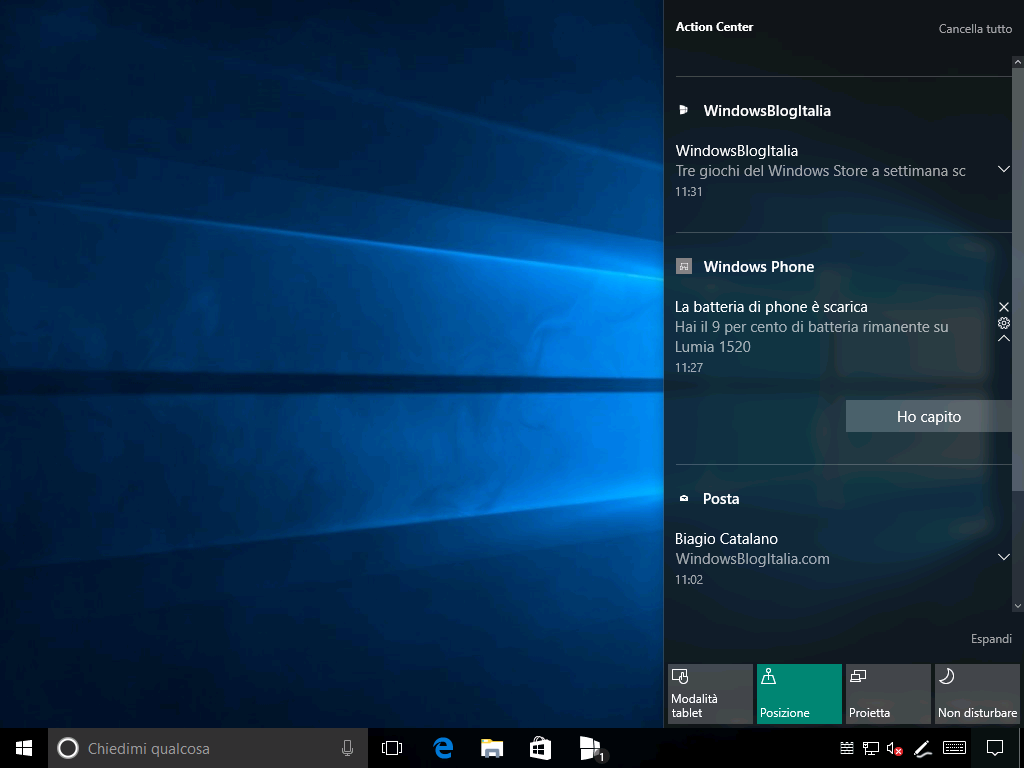Click the WindowsBlogItalia group title

click(767, 110)
